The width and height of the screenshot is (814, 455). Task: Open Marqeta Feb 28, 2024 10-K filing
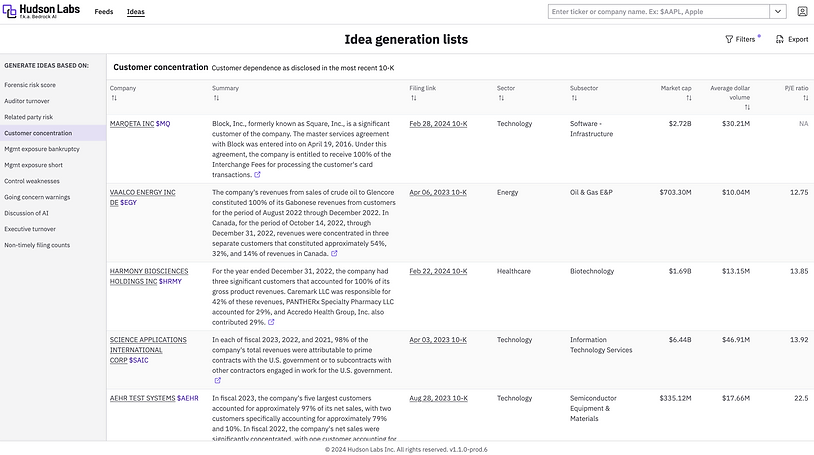coord(438,123)
